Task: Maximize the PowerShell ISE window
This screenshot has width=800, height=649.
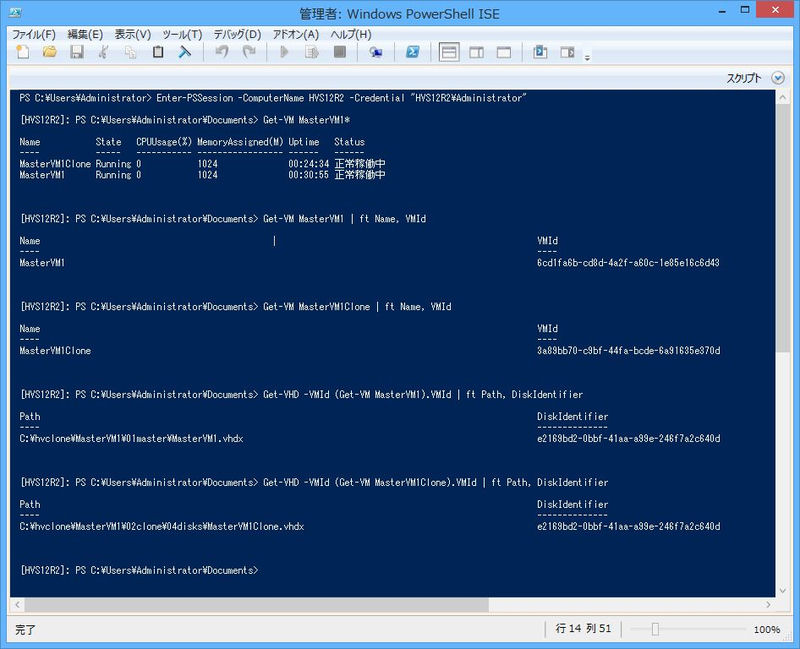Action: point(745,10)
